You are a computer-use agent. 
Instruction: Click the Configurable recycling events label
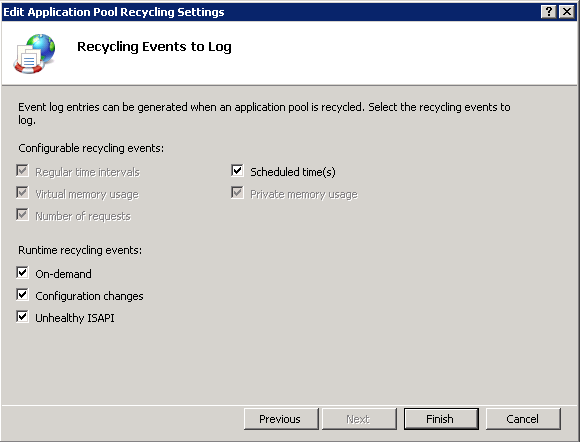point(91,148)
